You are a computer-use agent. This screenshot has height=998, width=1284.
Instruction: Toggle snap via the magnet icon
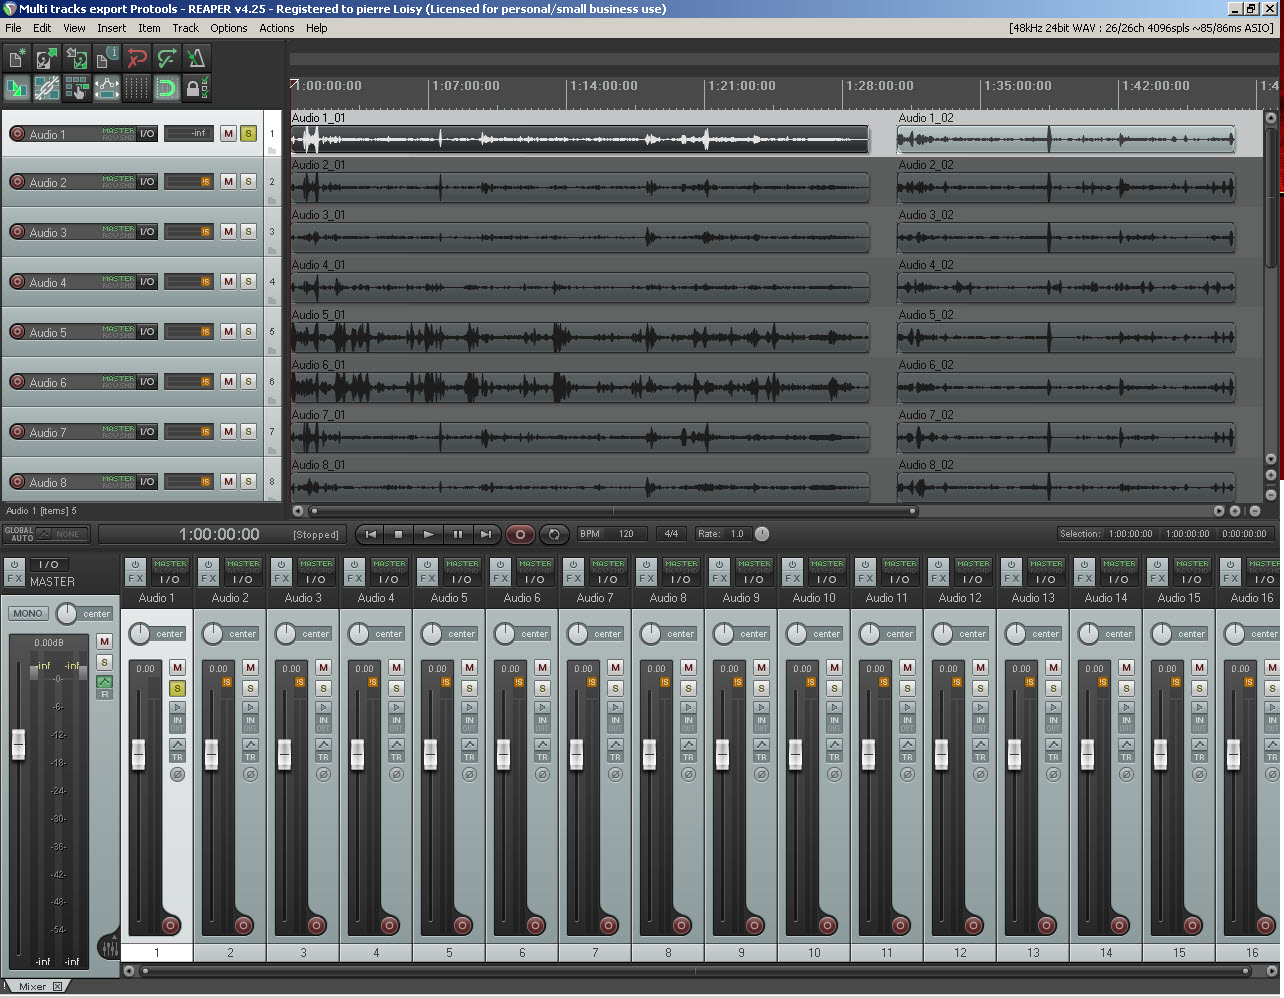point(166,89)
